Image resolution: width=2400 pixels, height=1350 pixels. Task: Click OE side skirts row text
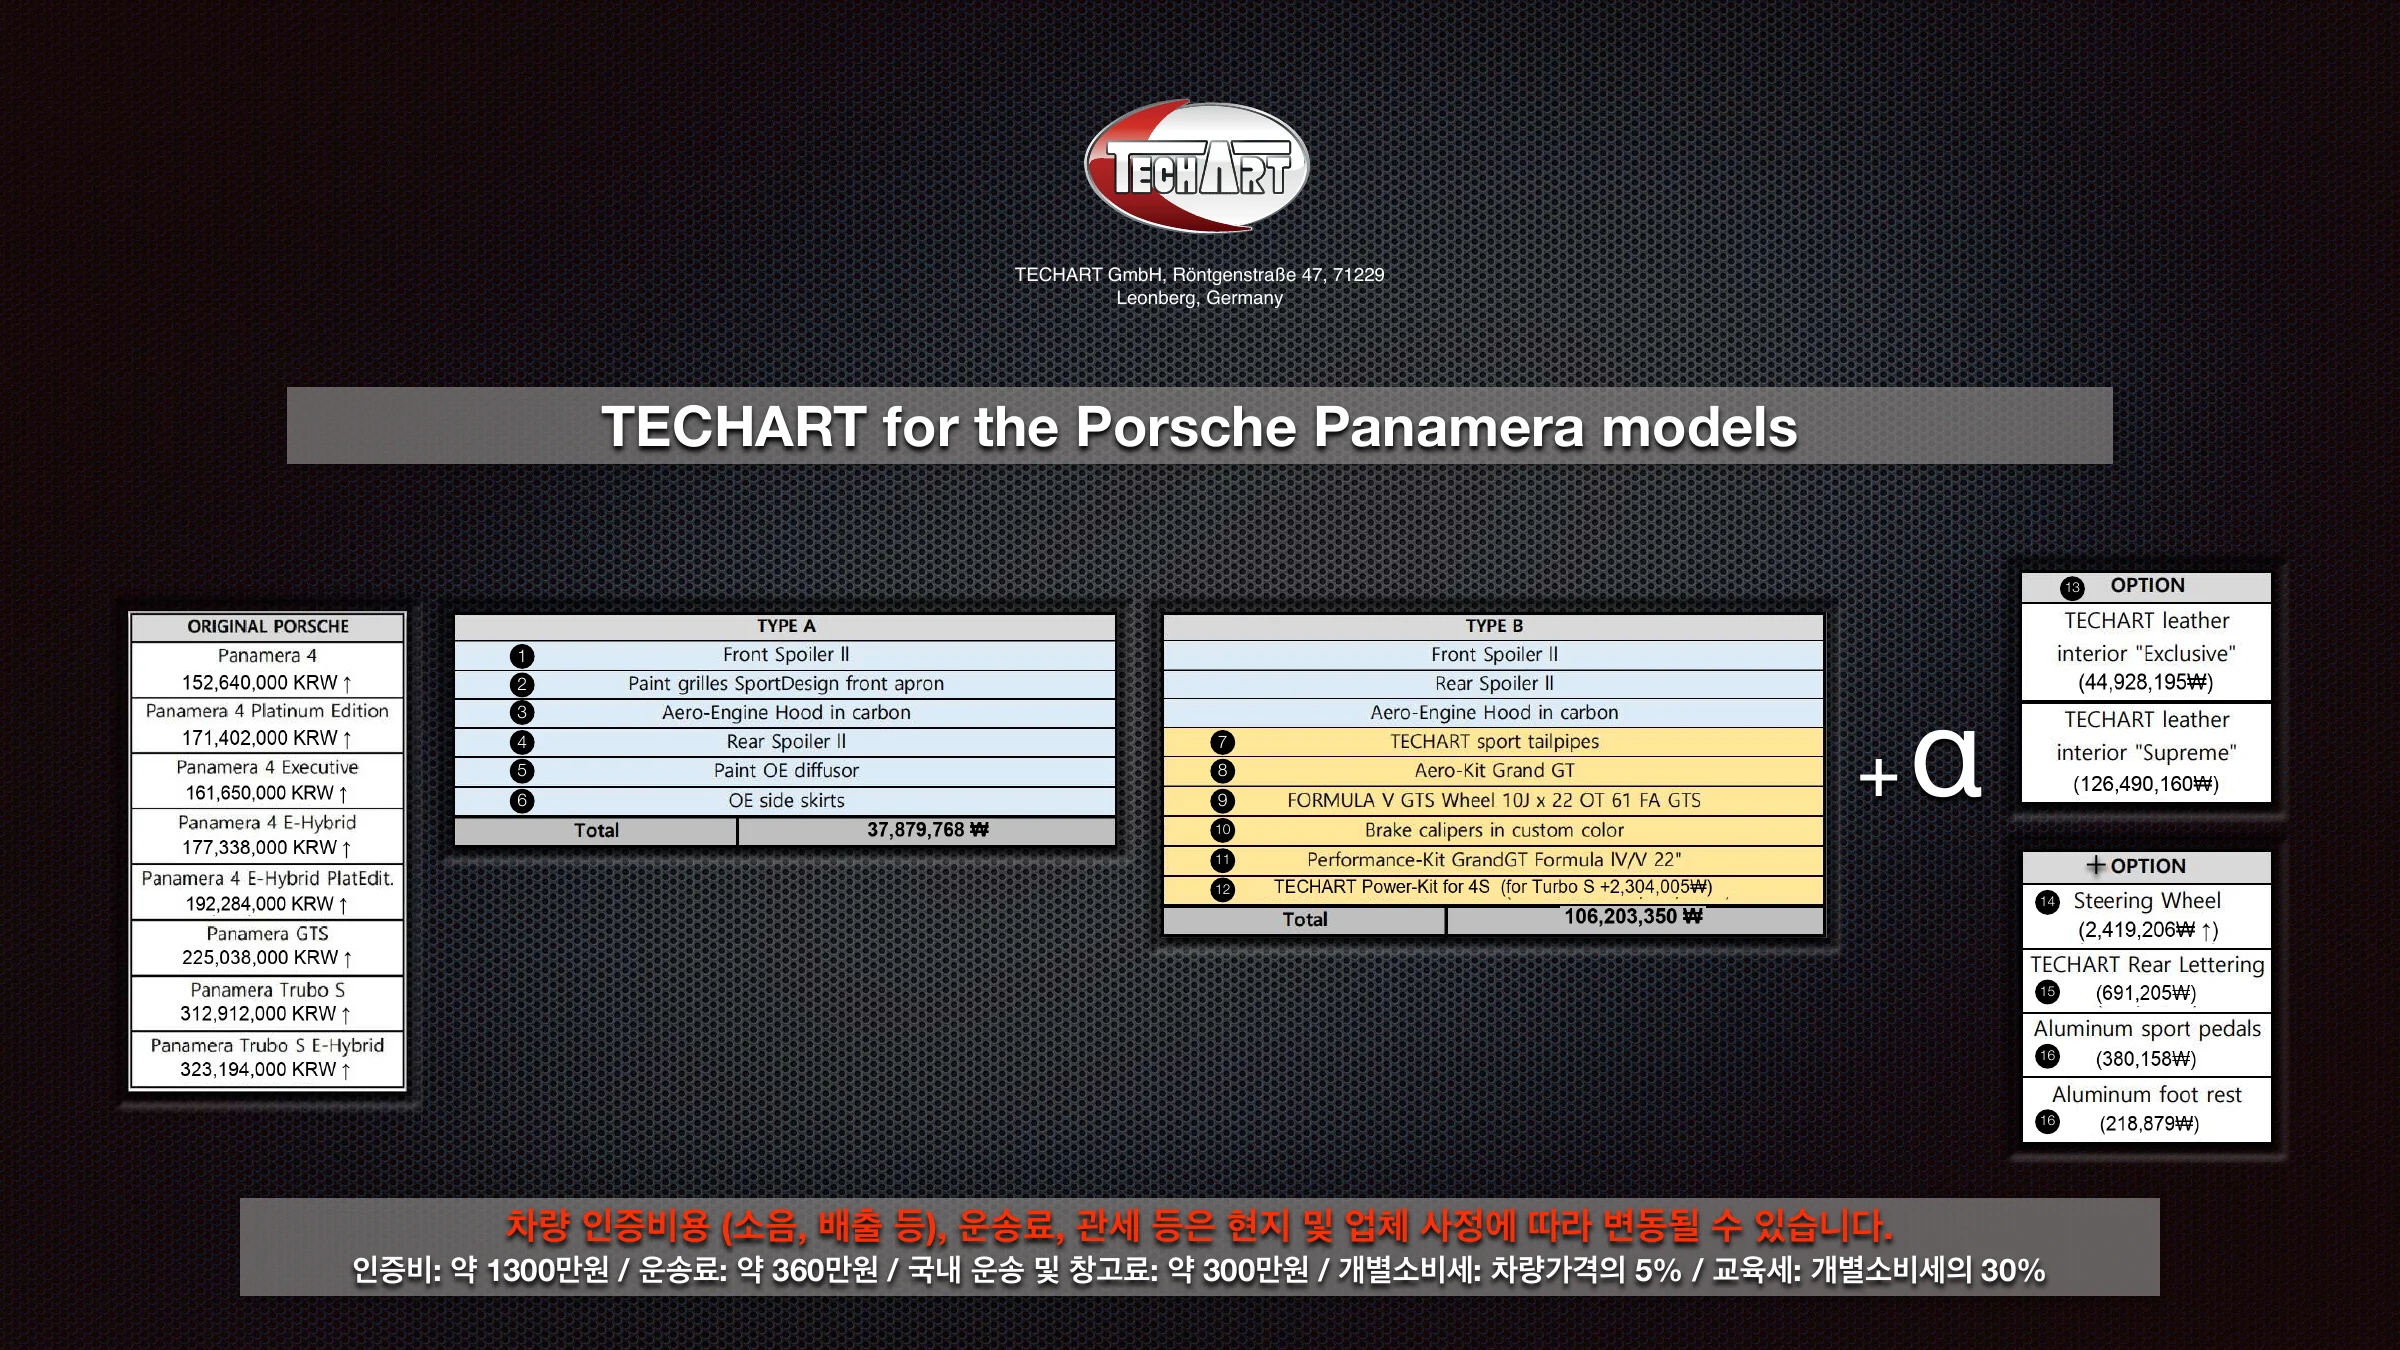(x=786, y=801)
